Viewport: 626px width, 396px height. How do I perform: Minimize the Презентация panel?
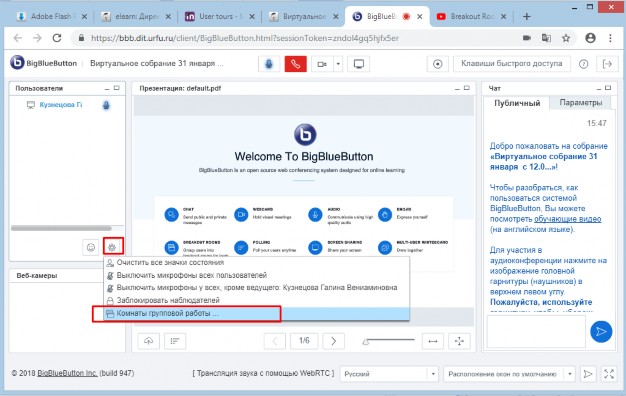[457, 89]
